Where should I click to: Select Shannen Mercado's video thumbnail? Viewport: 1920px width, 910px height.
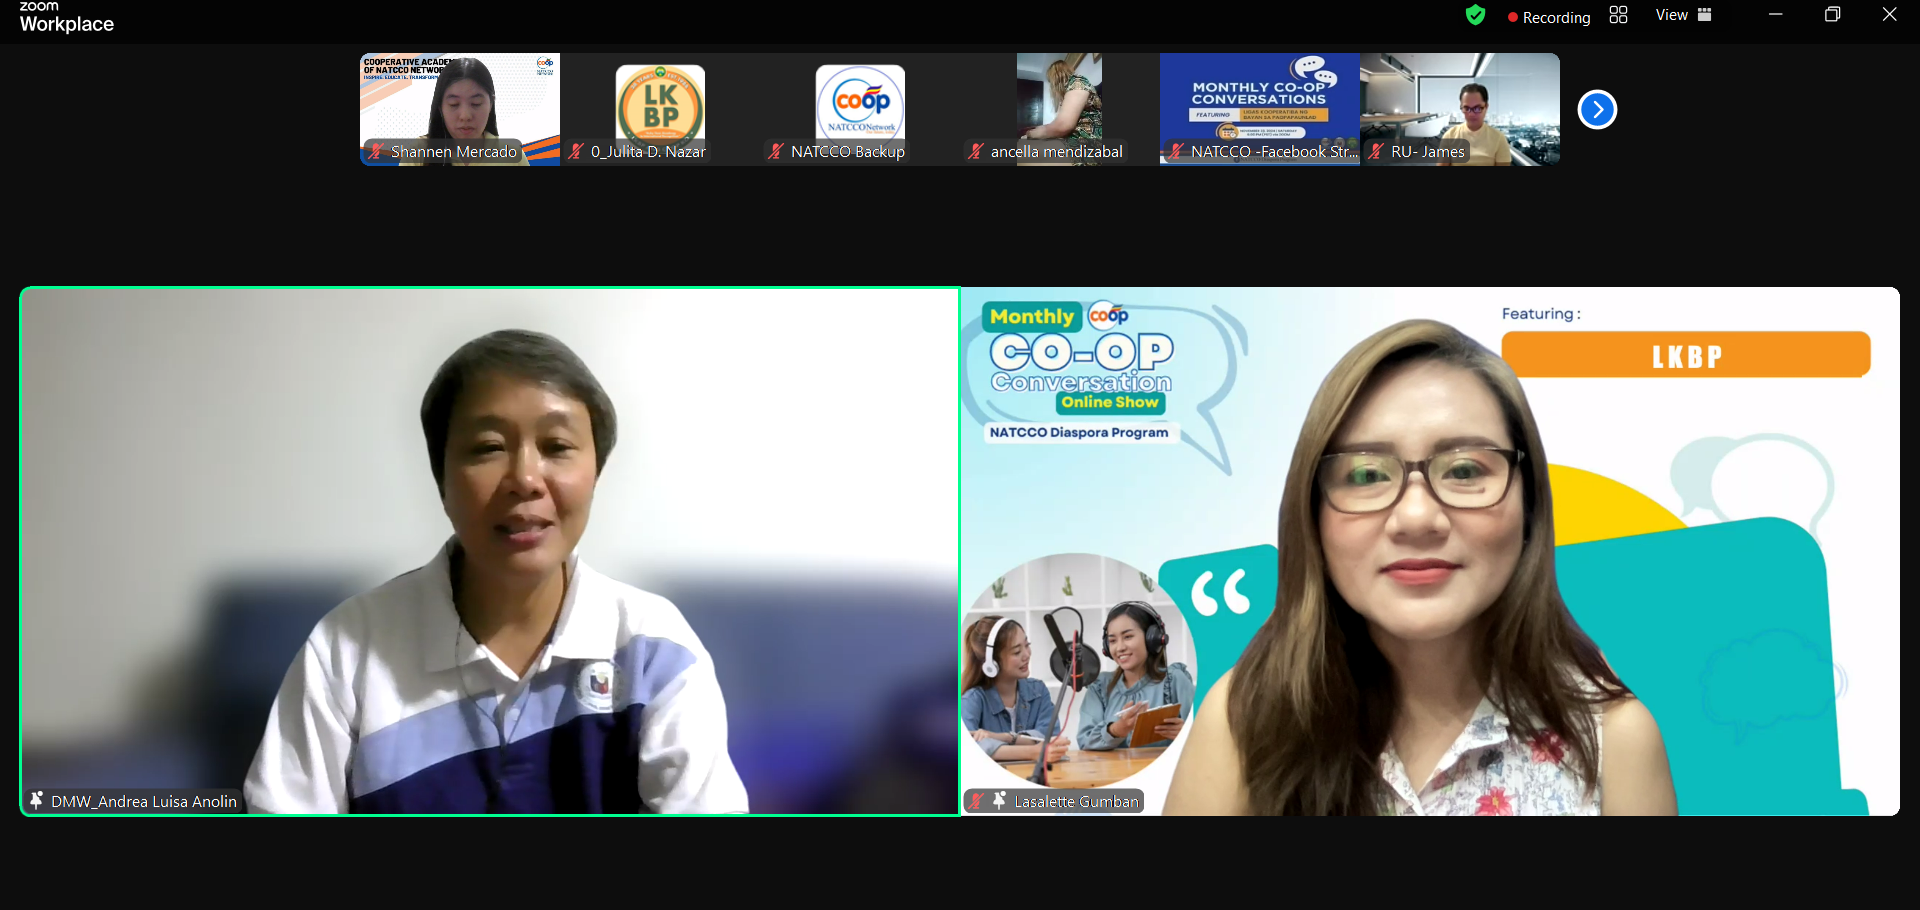460,109
